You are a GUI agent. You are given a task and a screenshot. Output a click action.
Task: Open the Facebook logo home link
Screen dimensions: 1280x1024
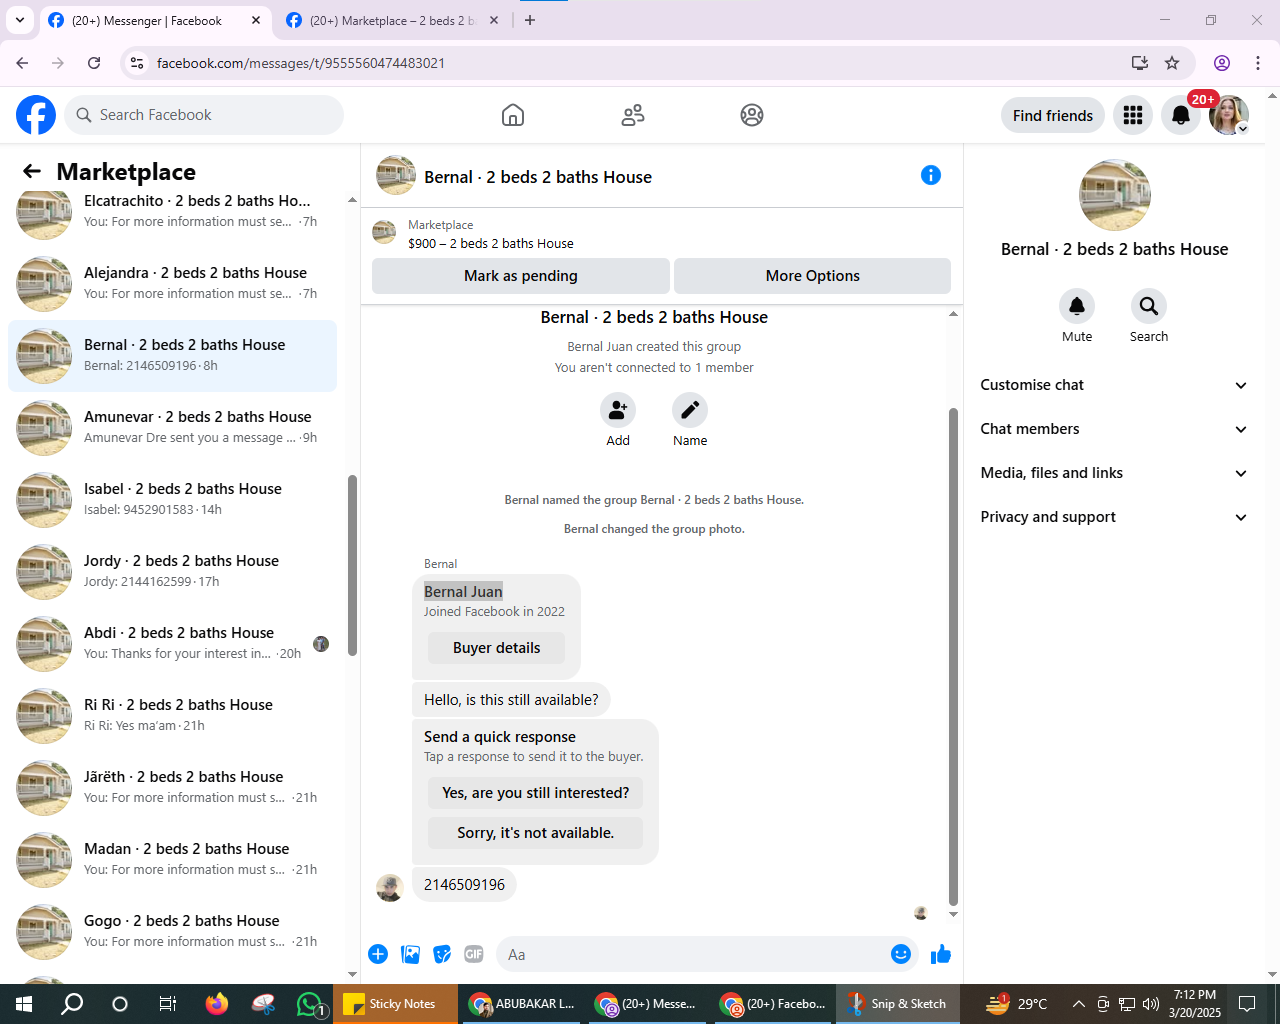[x=36, y=115]
